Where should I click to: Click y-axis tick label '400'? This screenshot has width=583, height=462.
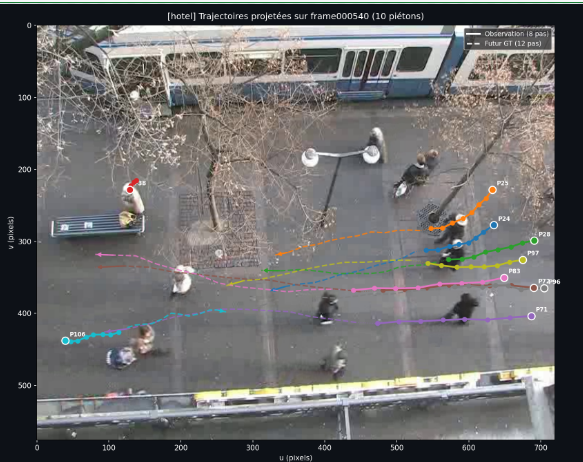[25, 313]
